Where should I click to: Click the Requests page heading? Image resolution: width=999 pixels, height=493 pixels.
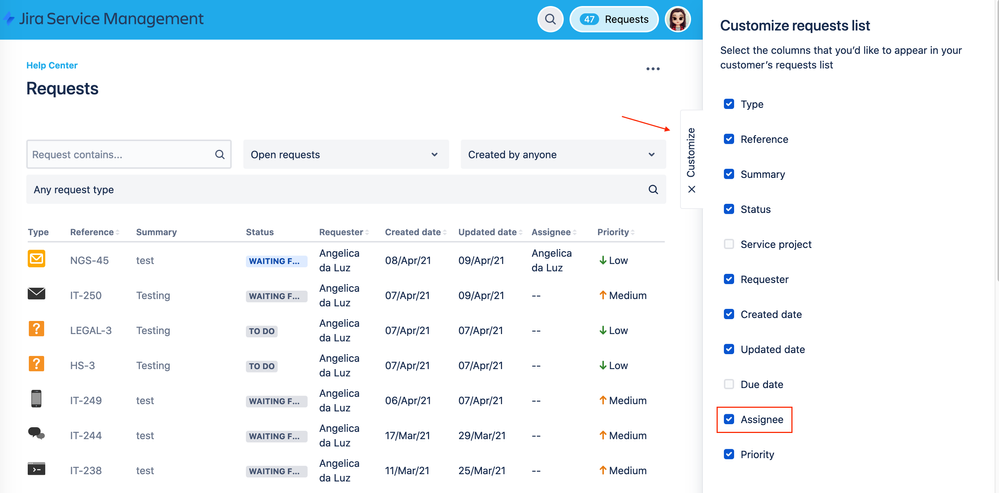click(x=62, y=89)
